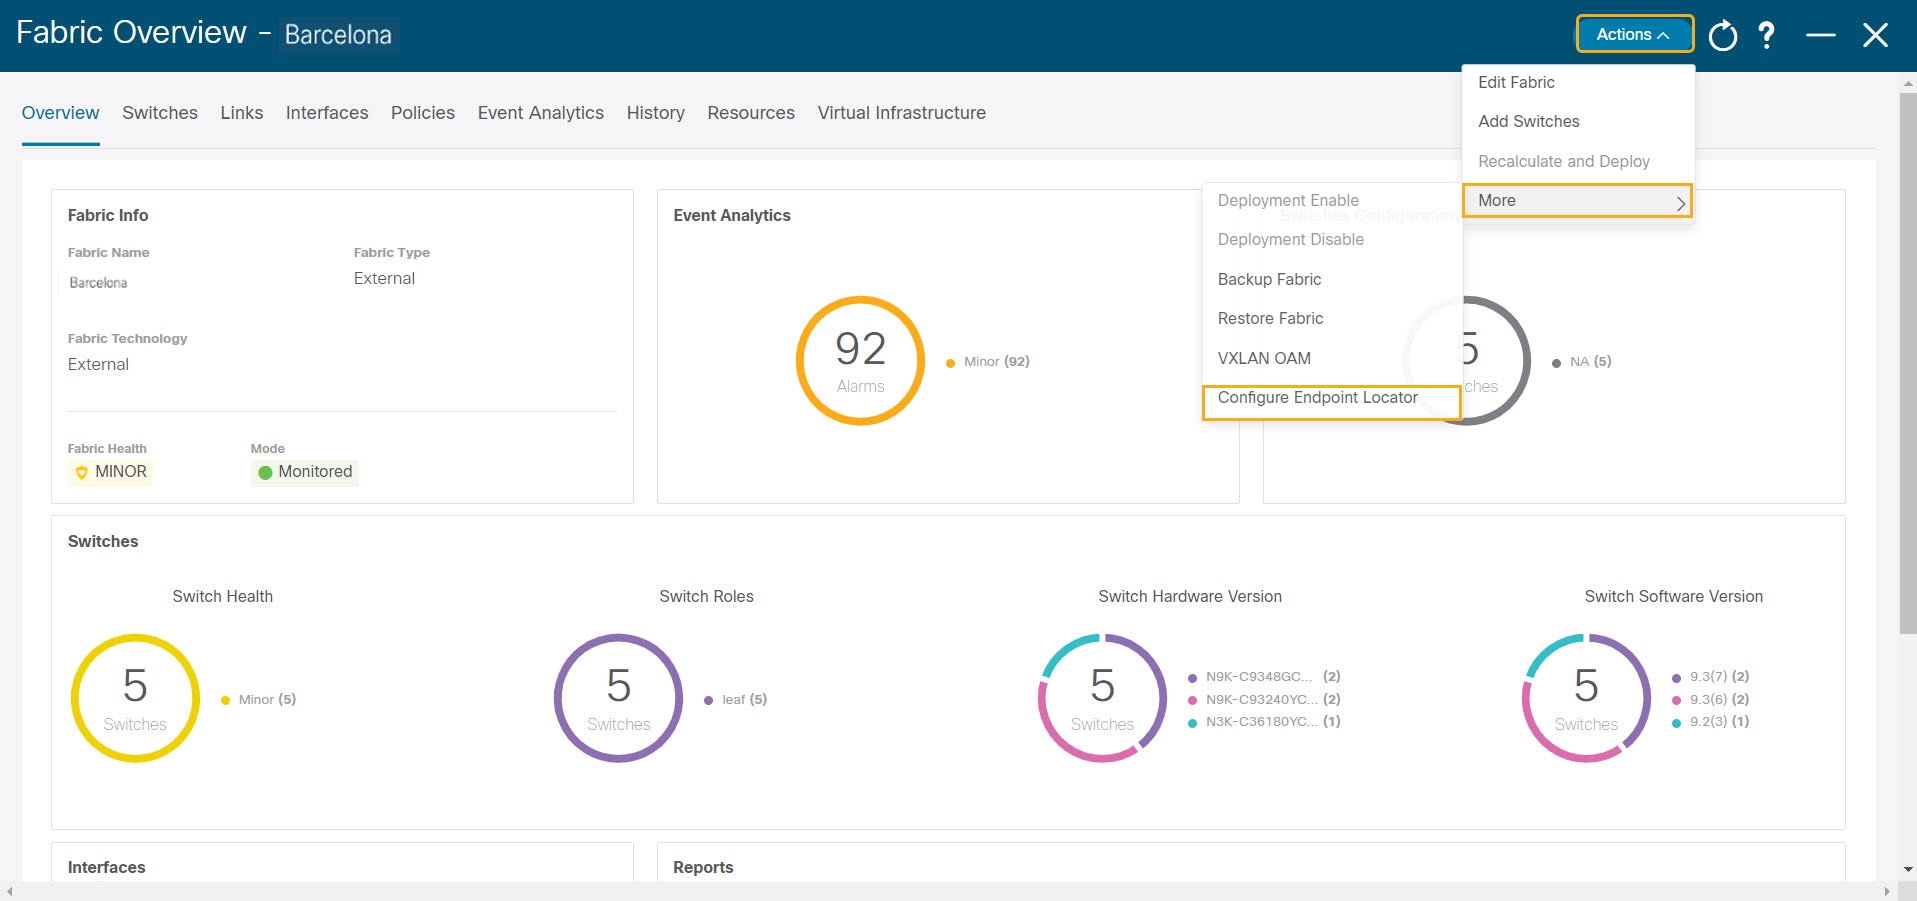
Task: Click the Switch Health donut chart
Action: click(135, 698)
